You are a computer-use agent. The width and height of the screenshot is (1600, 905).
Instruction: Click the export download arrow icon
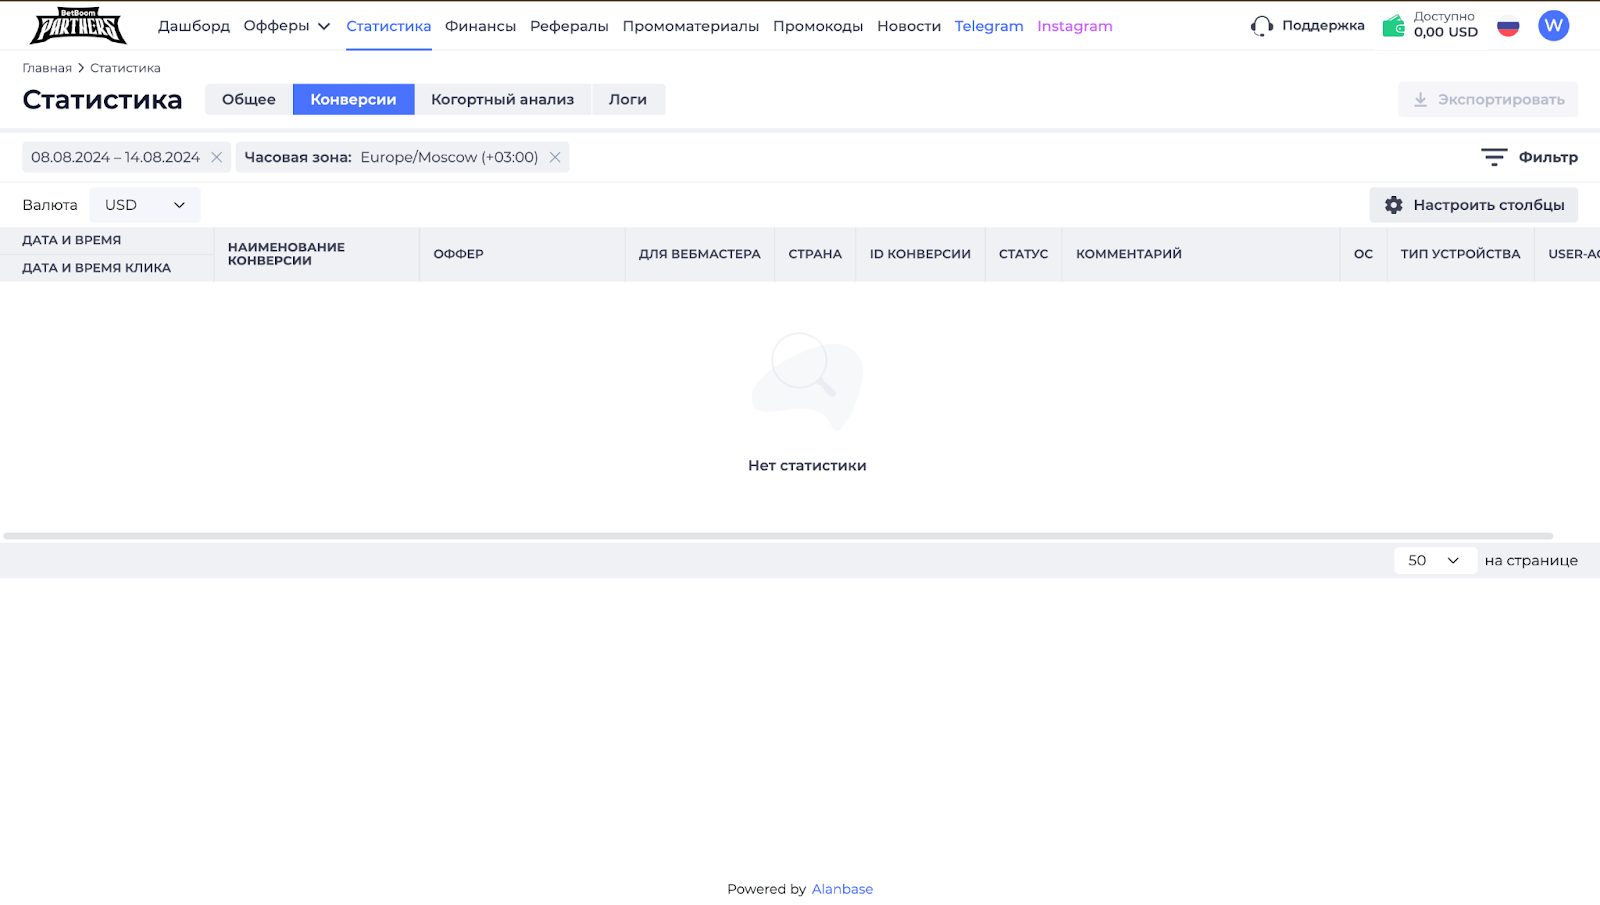1420,99
